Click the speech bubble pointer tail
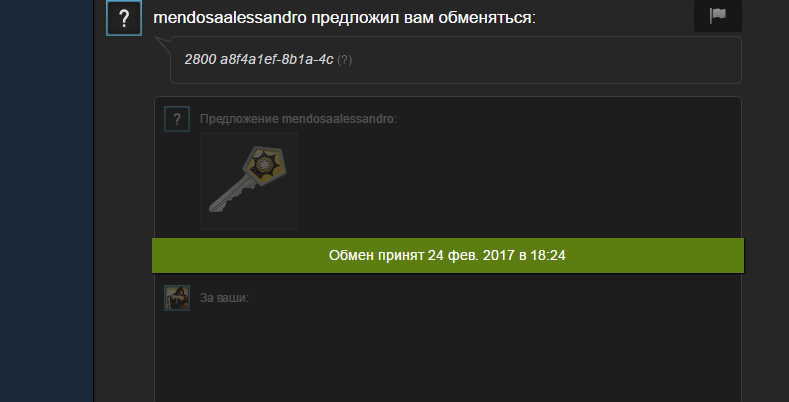 point(162,43)
